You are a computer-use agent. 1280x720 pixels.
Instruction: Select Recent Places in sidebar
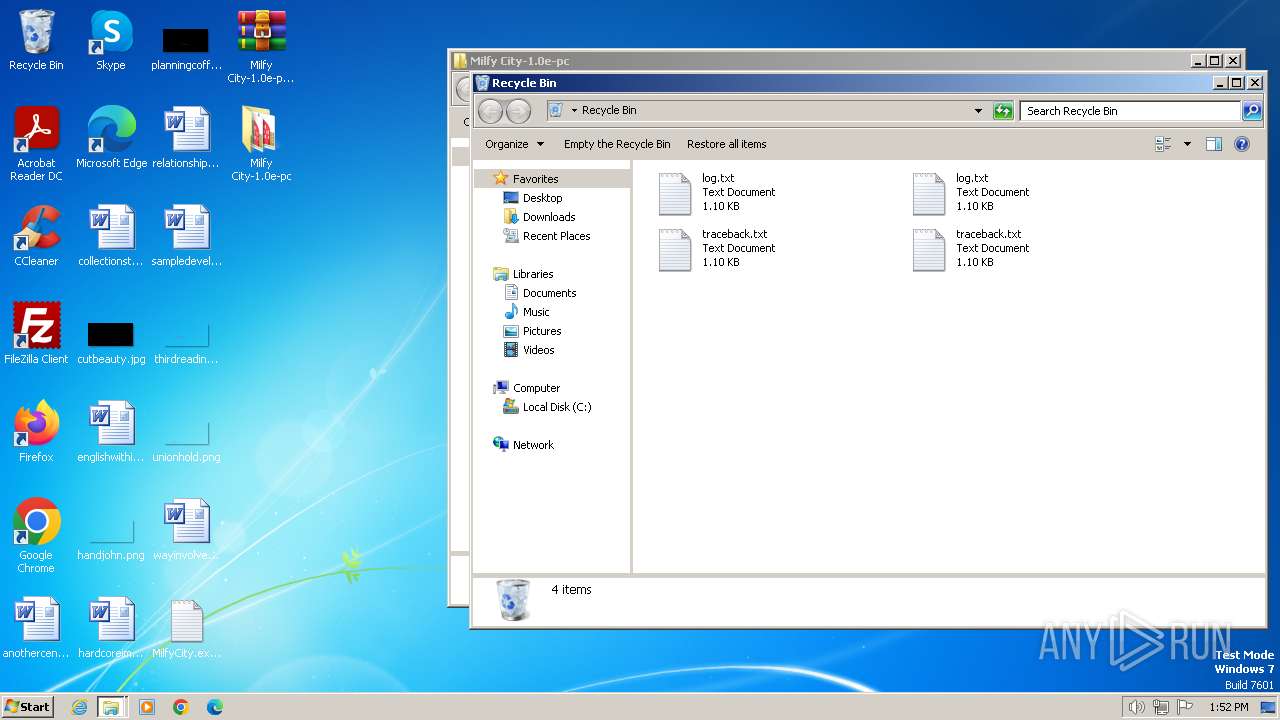point(556,236)
